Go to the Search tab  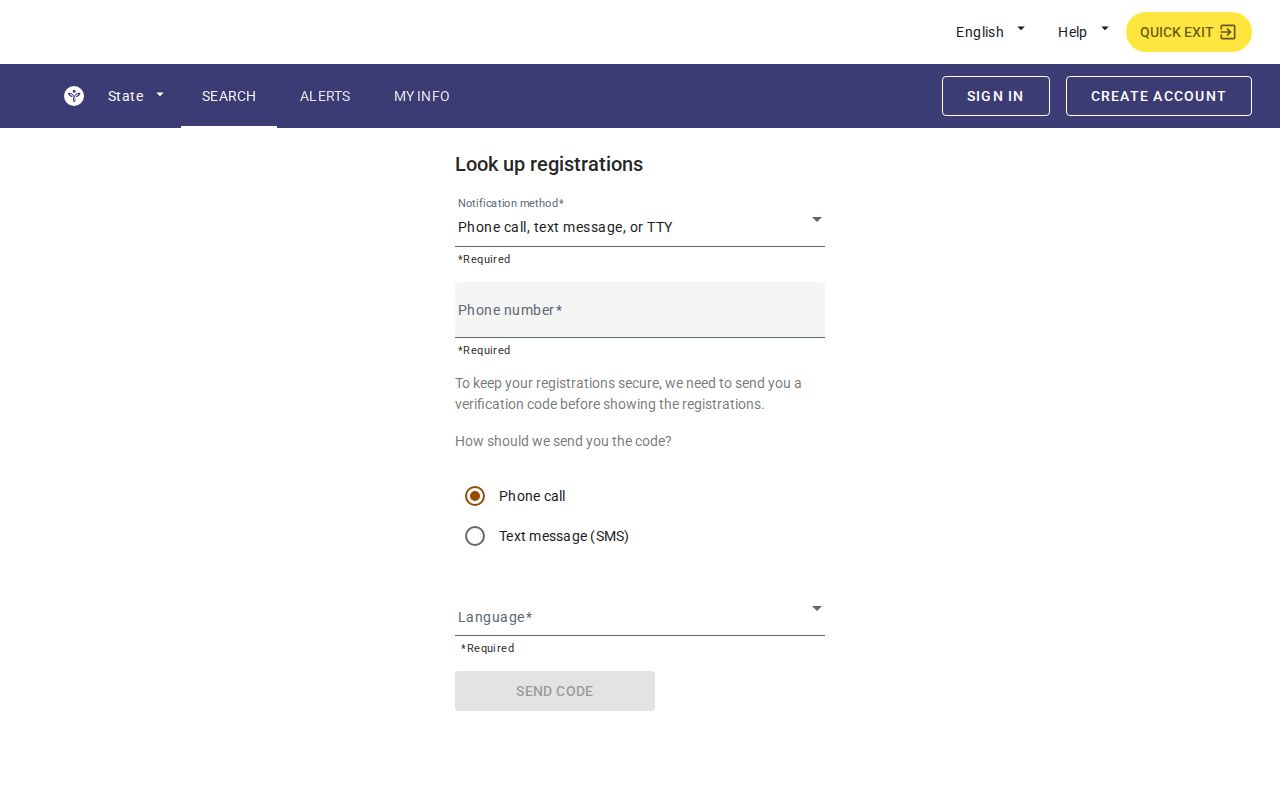click(x=229, y=96)
